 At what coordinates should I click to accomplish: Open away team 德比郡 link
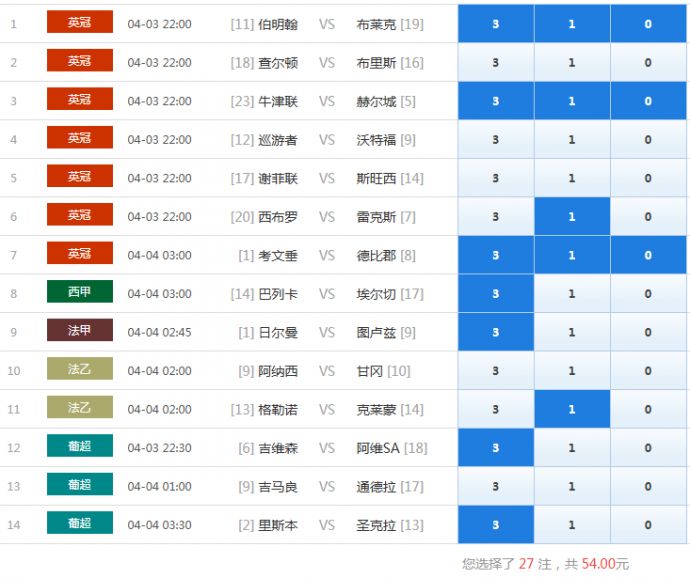(376, 256)
